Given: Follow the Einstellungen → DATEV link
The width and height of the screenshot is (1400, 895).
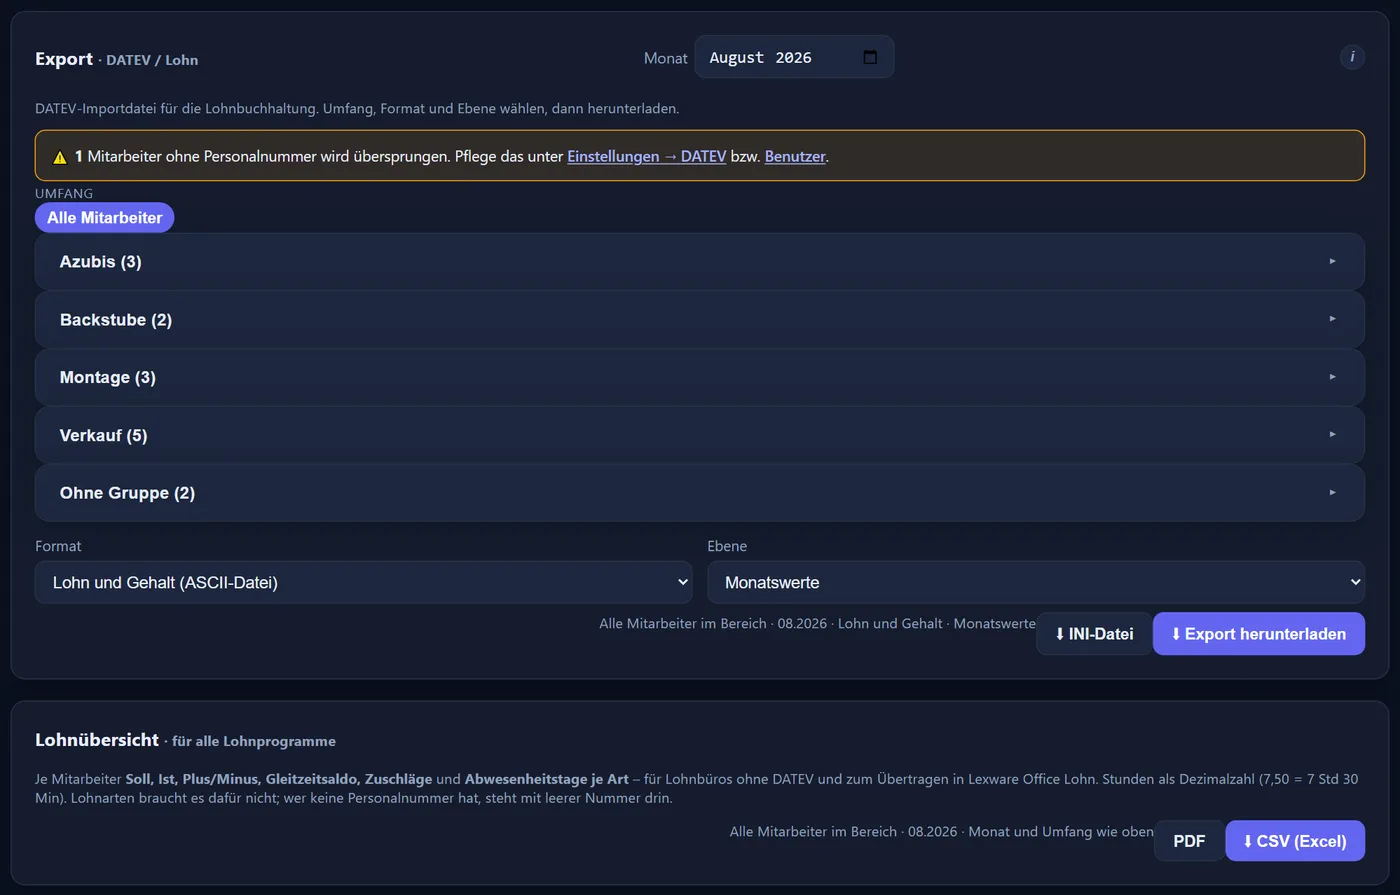Looking at the screenshot, I should click(646, 156).
